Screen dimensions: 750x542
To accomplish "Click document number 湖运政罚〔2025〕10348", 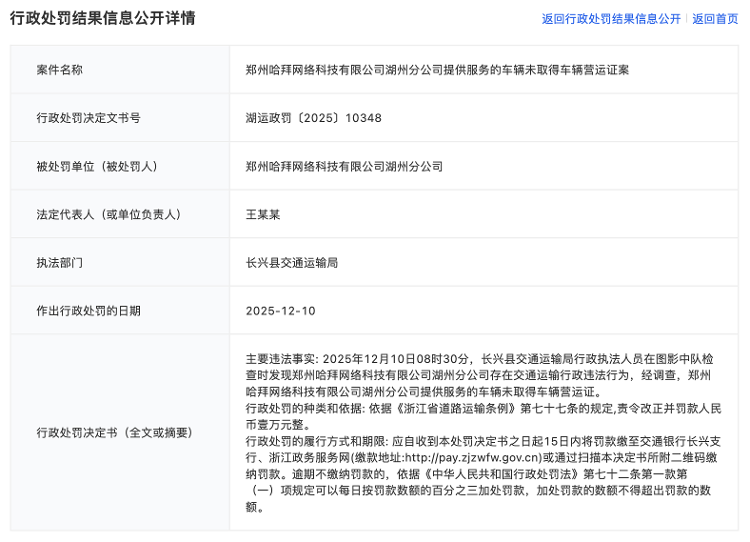I will [314, 118].
